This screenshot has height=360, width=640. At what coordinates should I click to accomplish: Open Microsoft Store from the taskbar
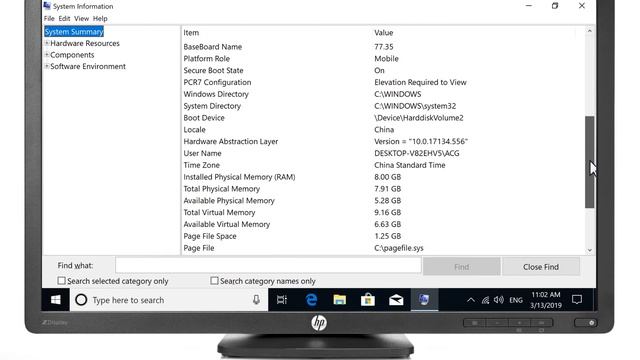[368, 300]
